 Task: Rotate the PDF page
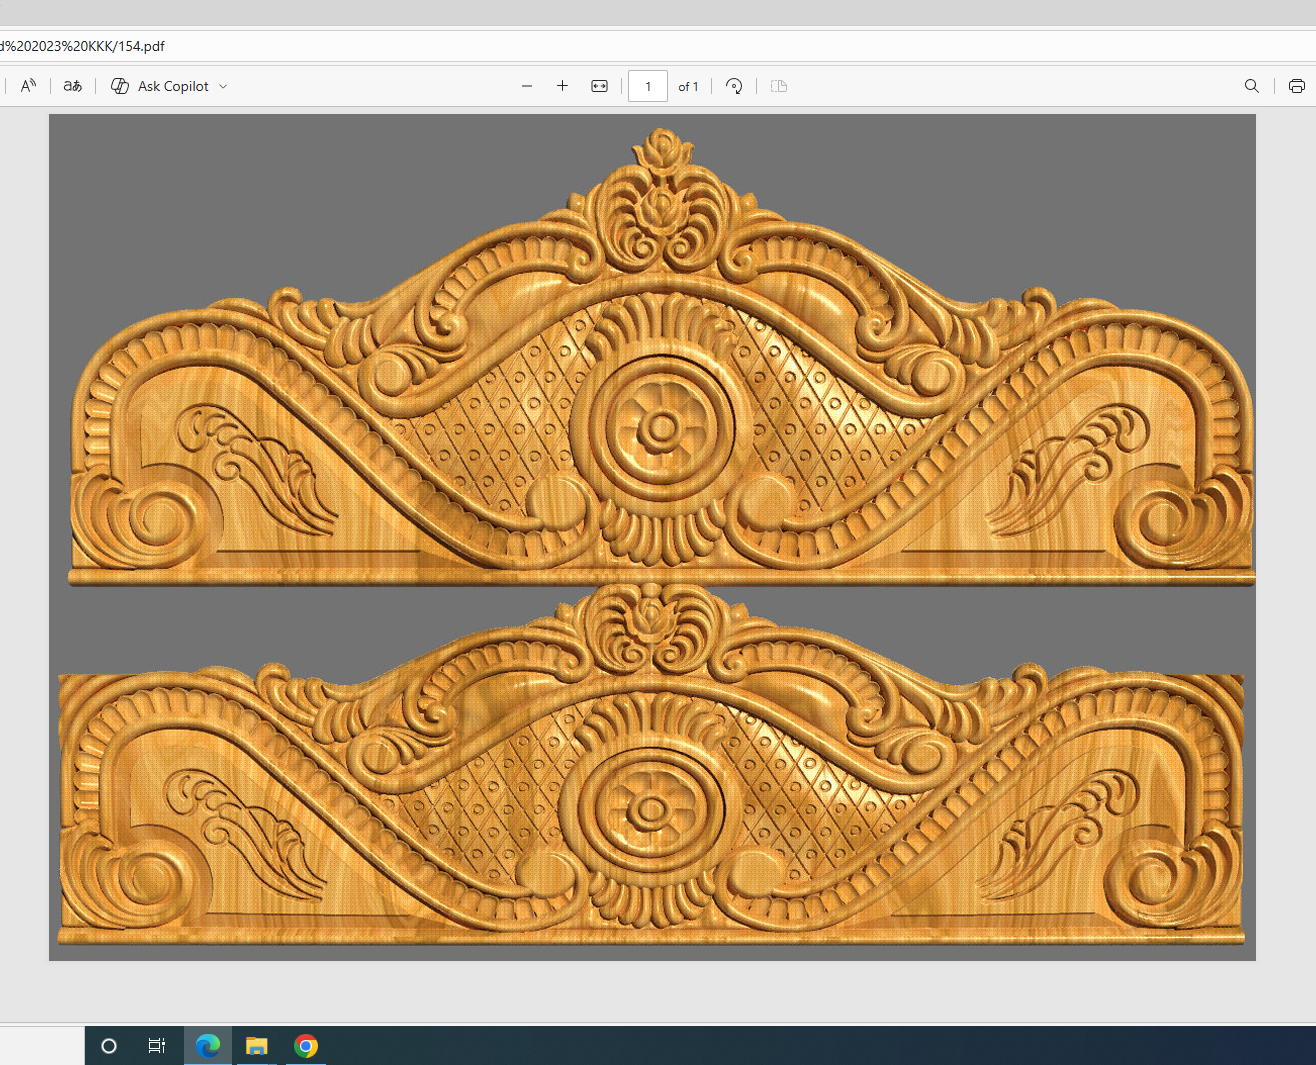coord(734,86)
